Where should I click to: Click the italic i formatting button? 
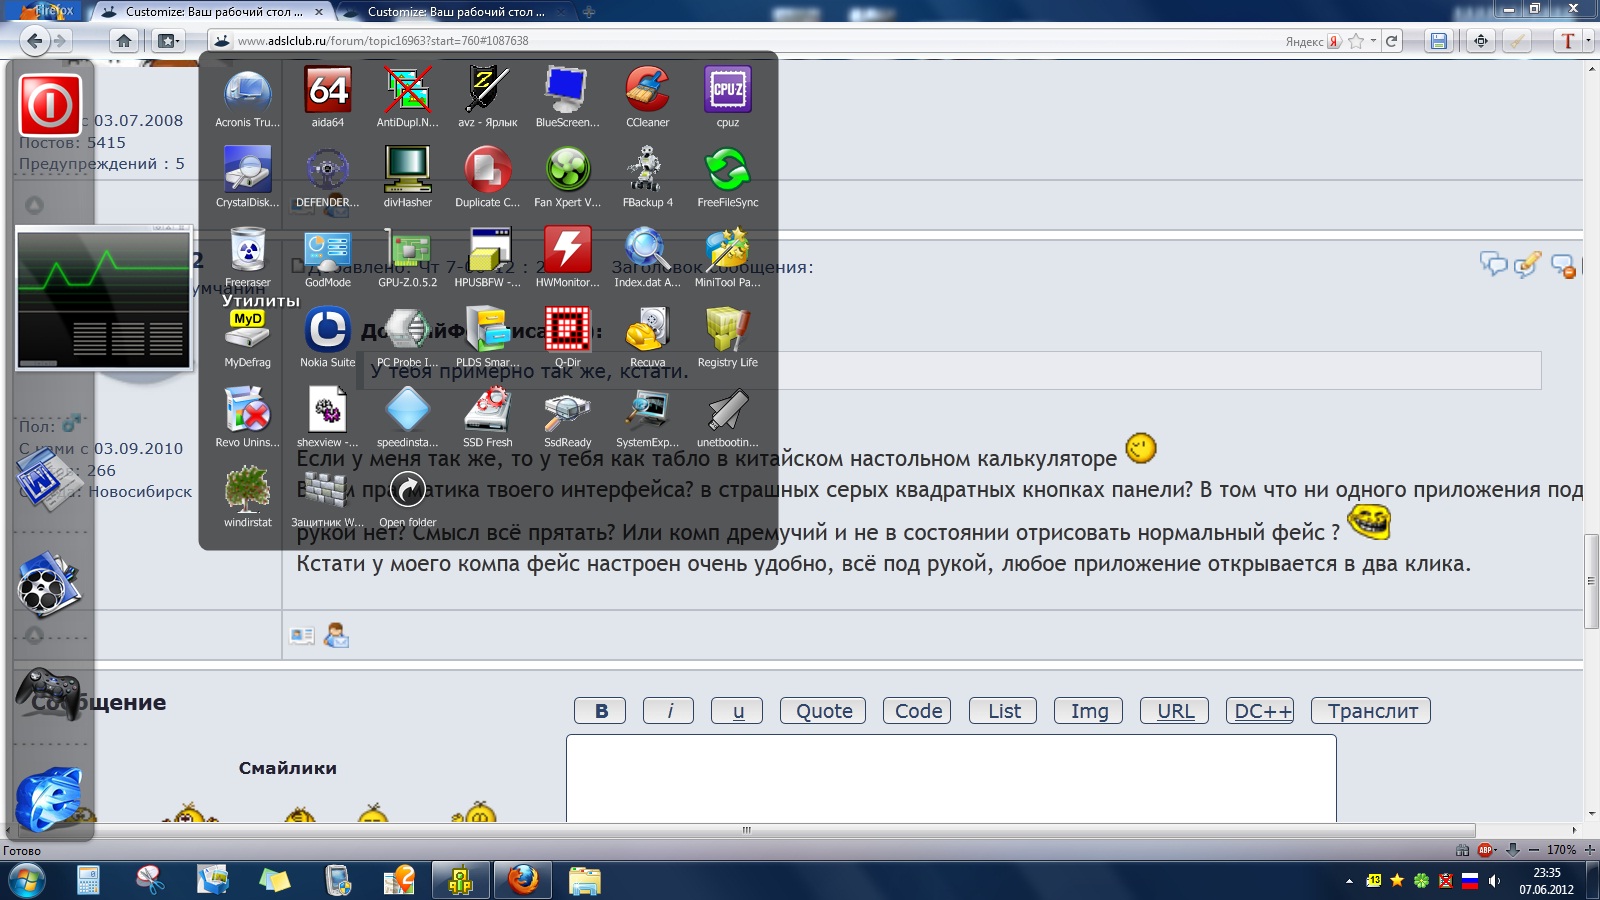tap(668, 711)
